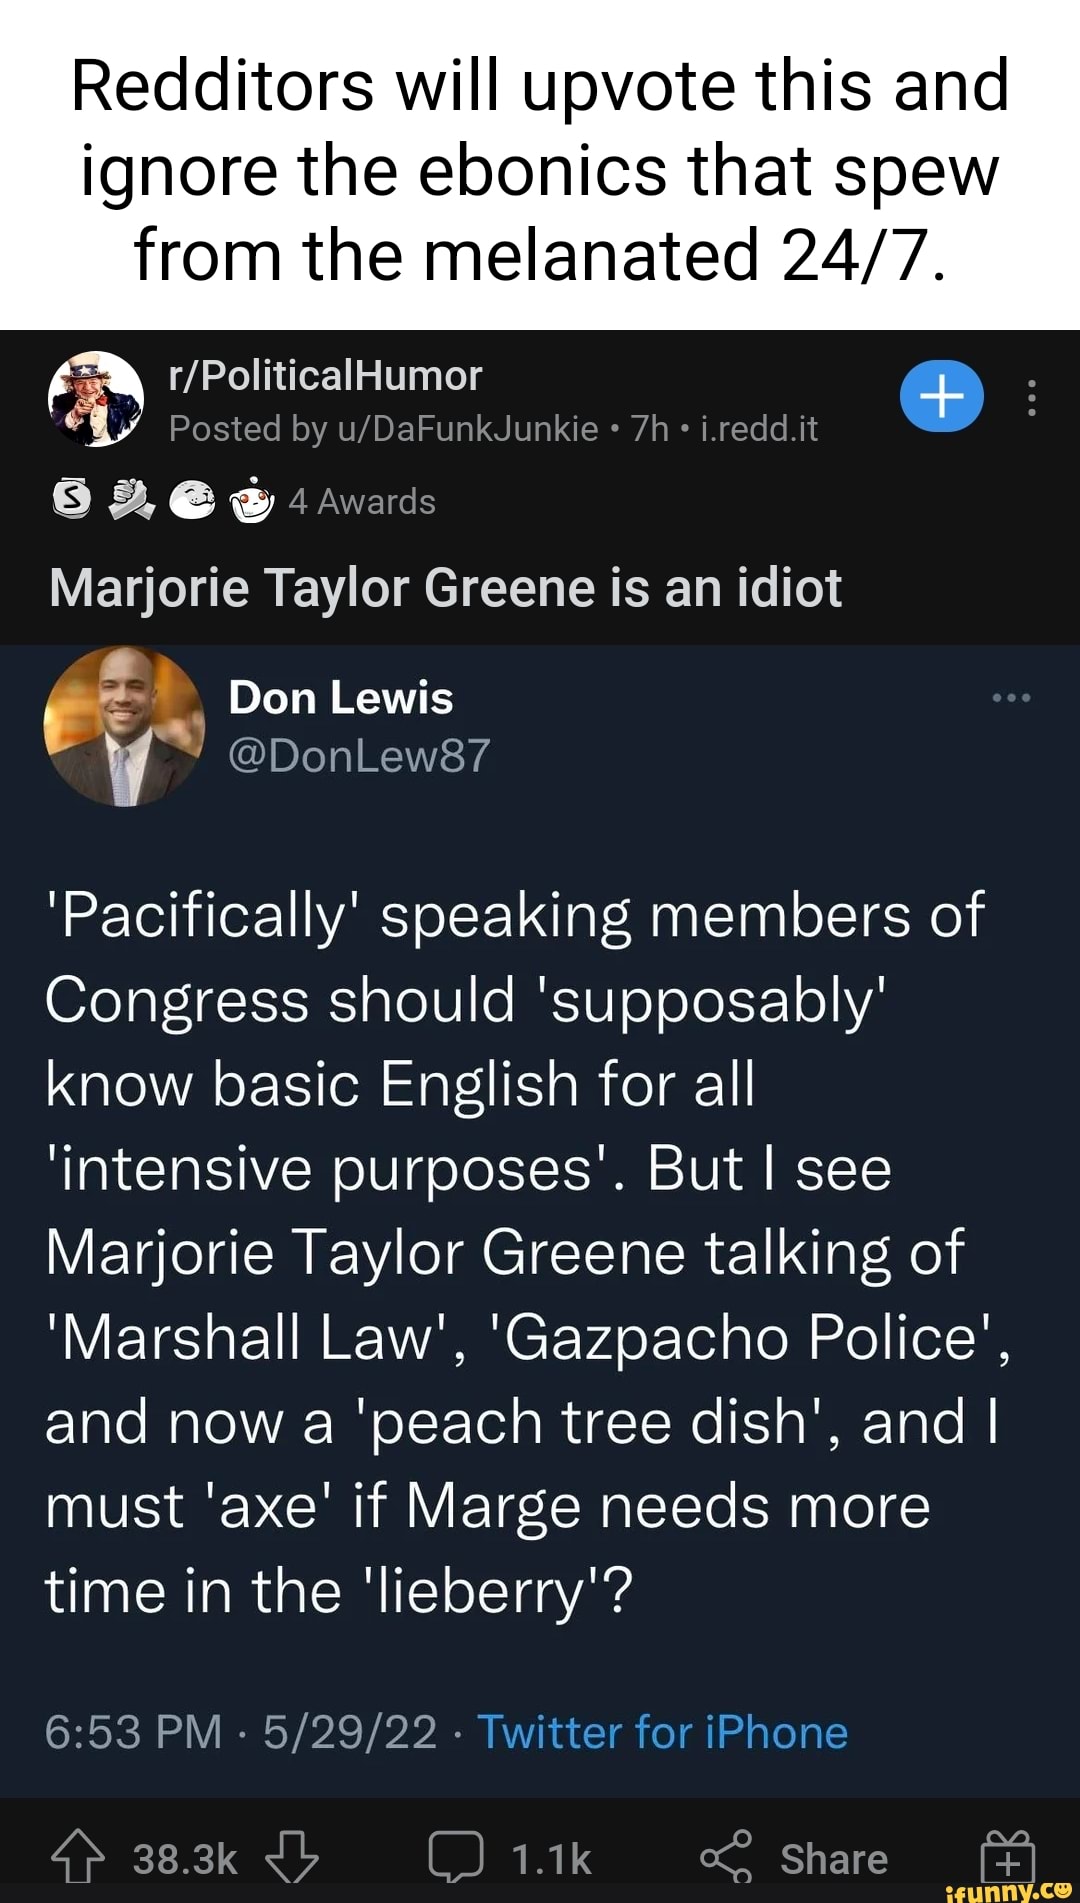Open r/PoliticalHumor subreddit avatar
This screenshot has height=1903, width=1080.
(x=96, y=398)
